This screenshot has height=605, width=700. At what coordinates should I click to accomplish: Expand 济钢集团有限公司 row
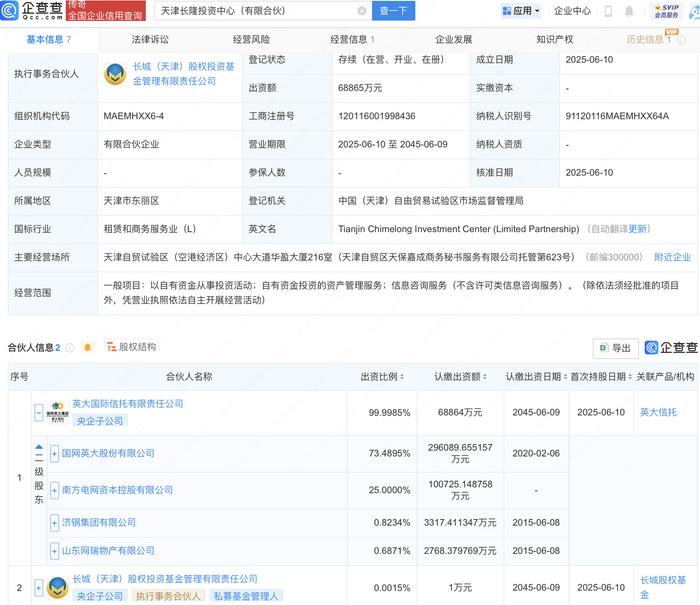(54, 523)
